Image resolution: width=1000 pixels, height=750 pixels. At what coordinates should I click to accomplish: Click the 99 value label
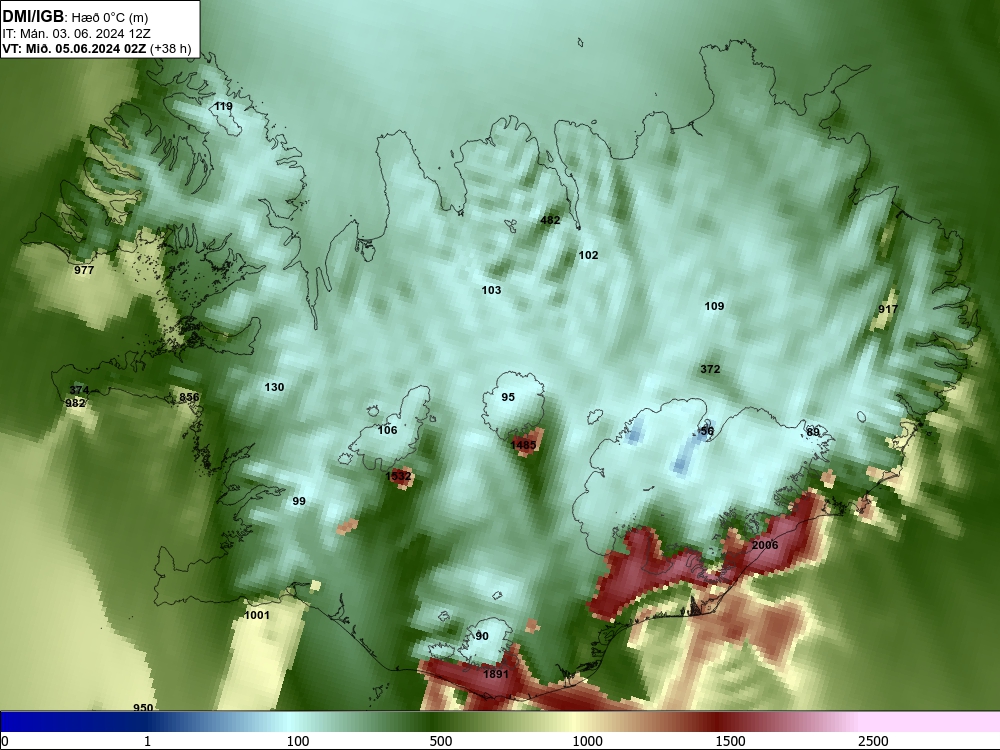298,501
